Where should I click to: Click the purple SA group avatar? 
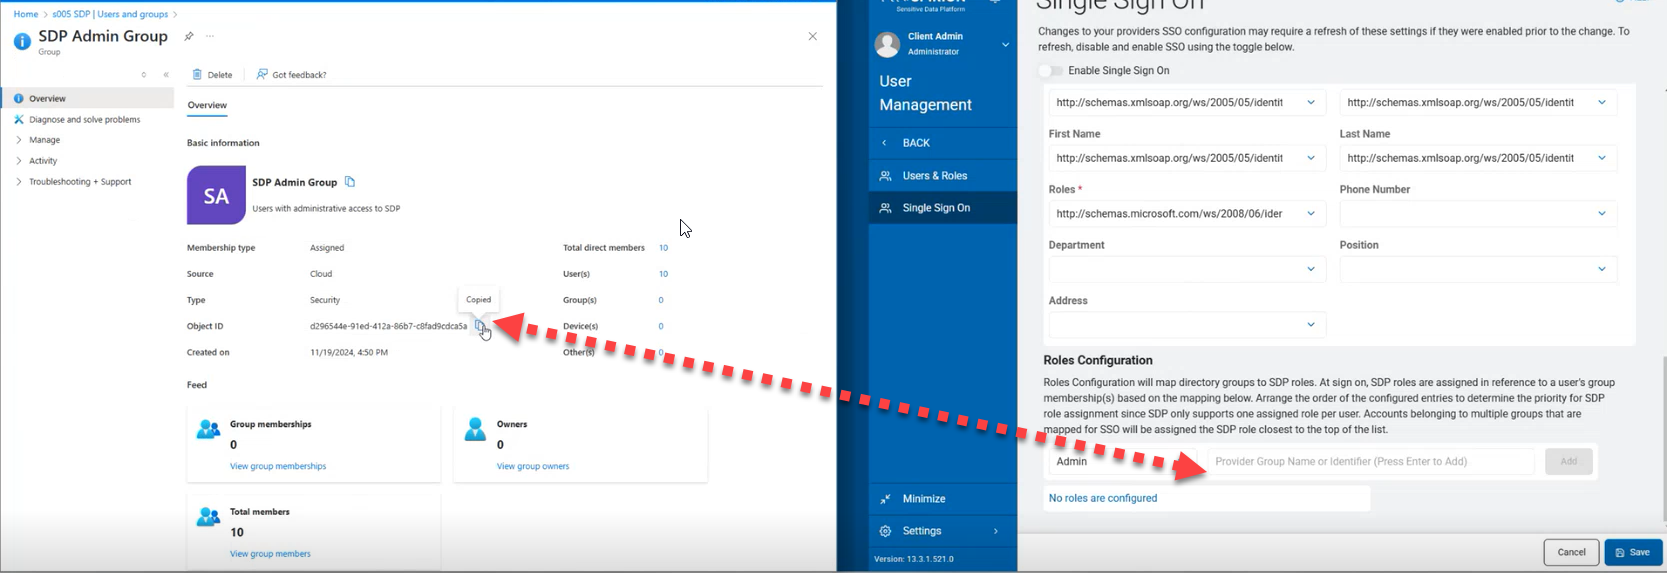pyautogui.click(x=216, y=195)
